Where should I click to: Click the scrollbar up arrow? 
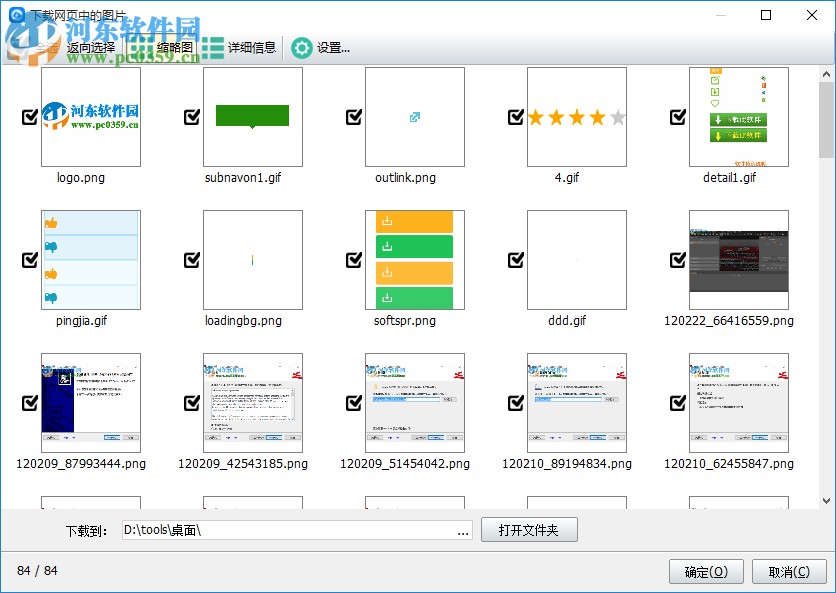pos(826,74)
